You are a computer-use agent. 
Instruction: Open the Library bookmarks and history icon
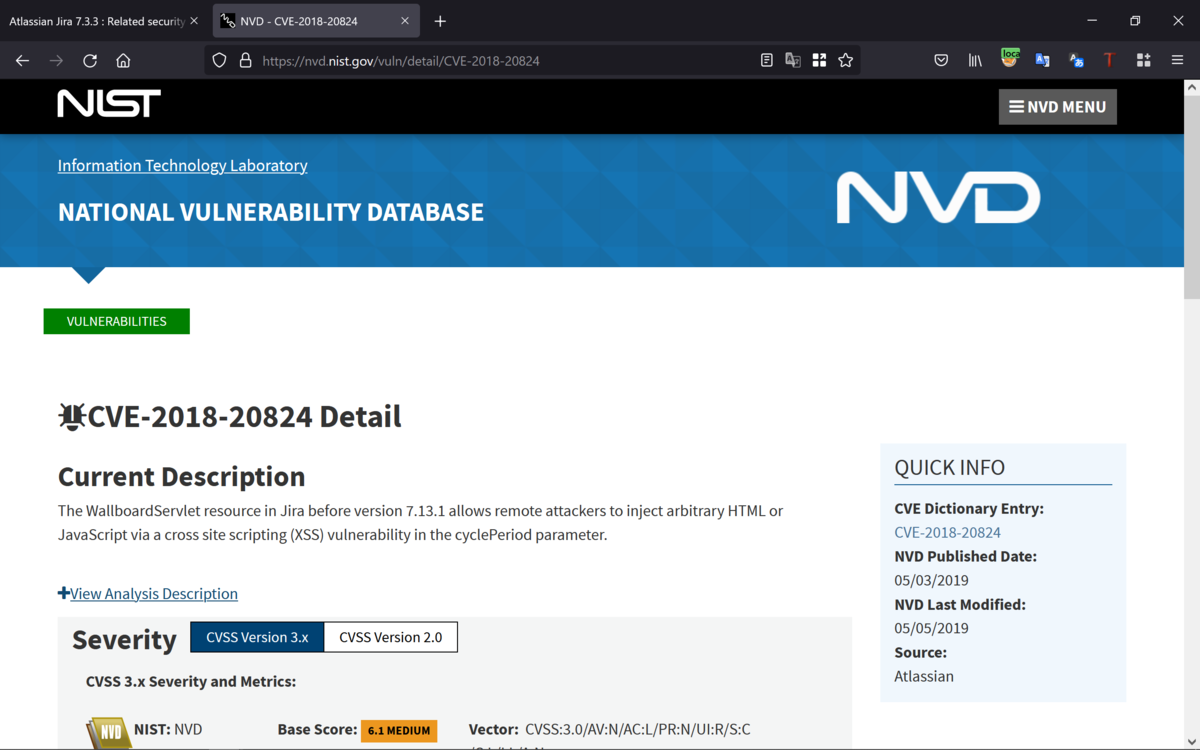coord(975,60)
